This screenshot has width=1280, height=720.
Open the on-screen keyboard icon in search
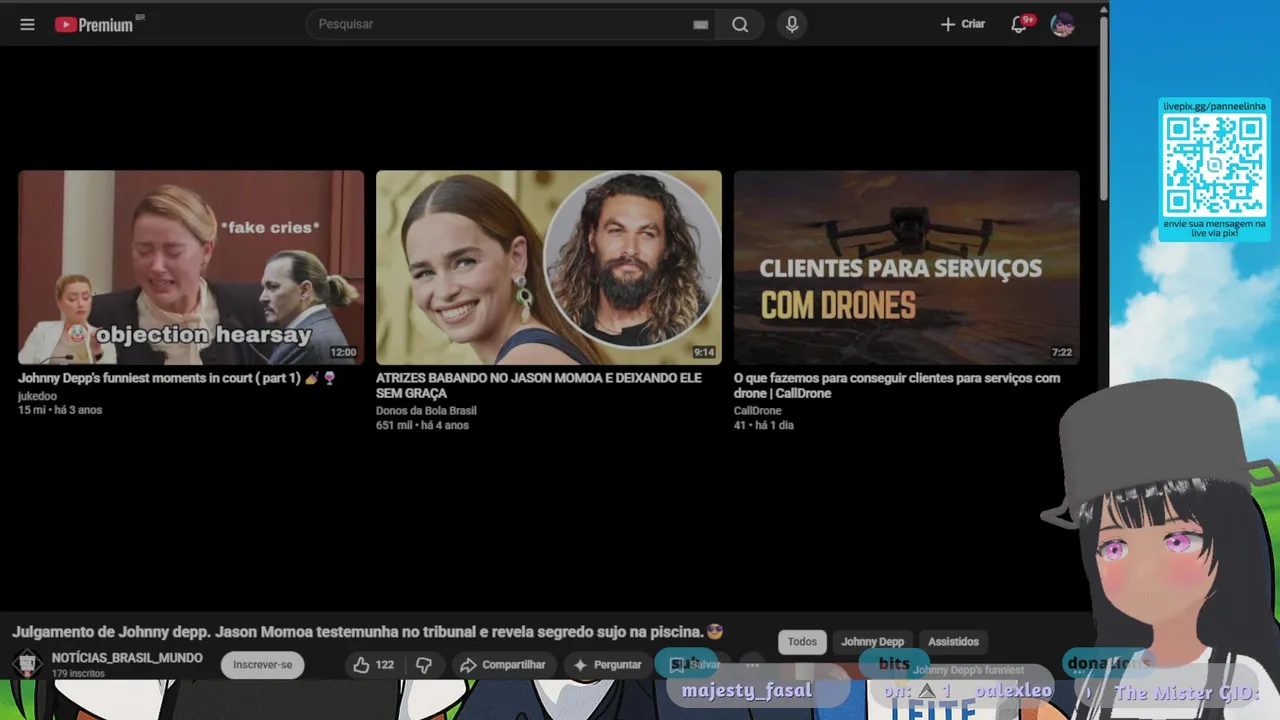701,25
